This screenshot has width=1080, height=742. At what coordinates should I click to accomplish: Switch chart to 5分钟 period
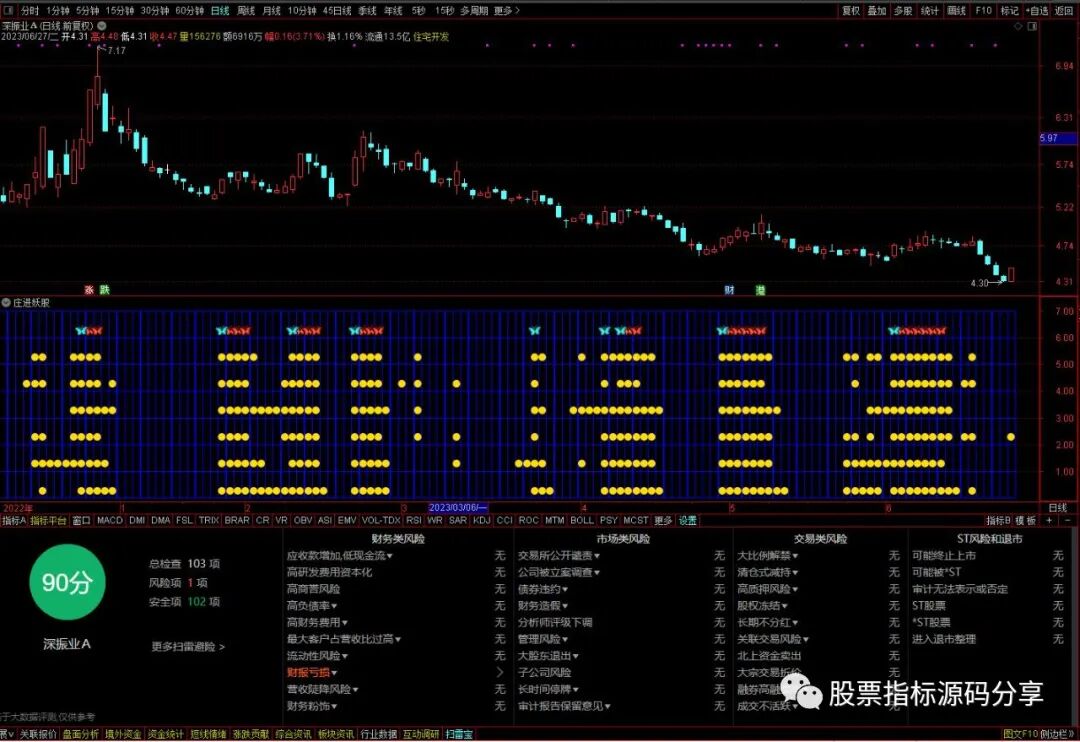pos(87,10)
